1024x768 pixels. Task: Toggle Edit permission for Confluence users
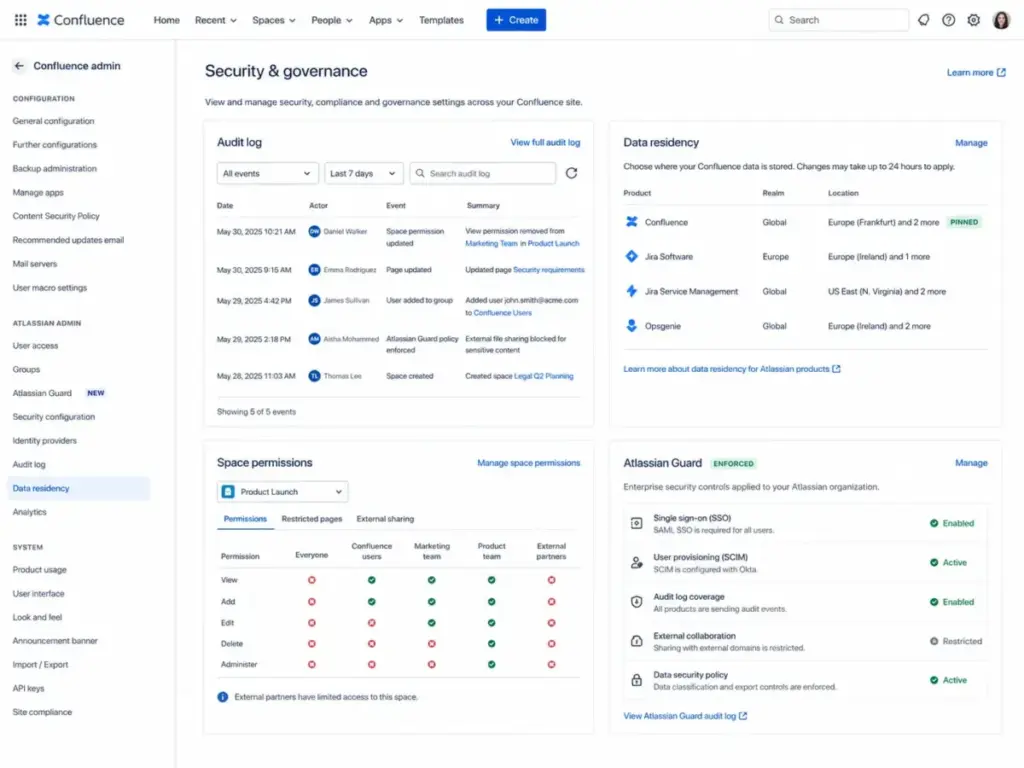pos(372,623)
